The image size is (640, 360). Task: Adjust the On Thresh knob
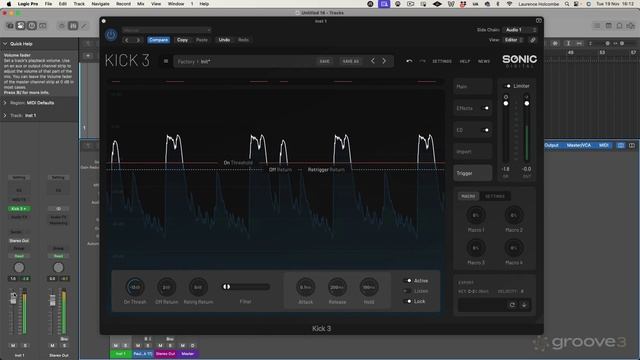coord(135,287)
